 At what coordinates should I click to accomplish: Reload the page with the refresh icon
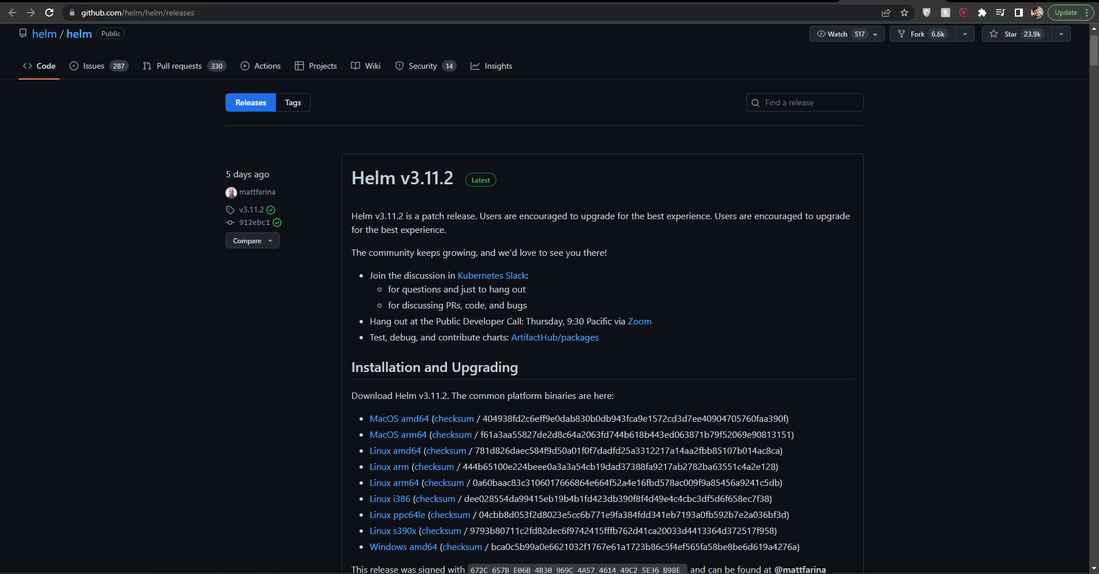coord(49,13)
